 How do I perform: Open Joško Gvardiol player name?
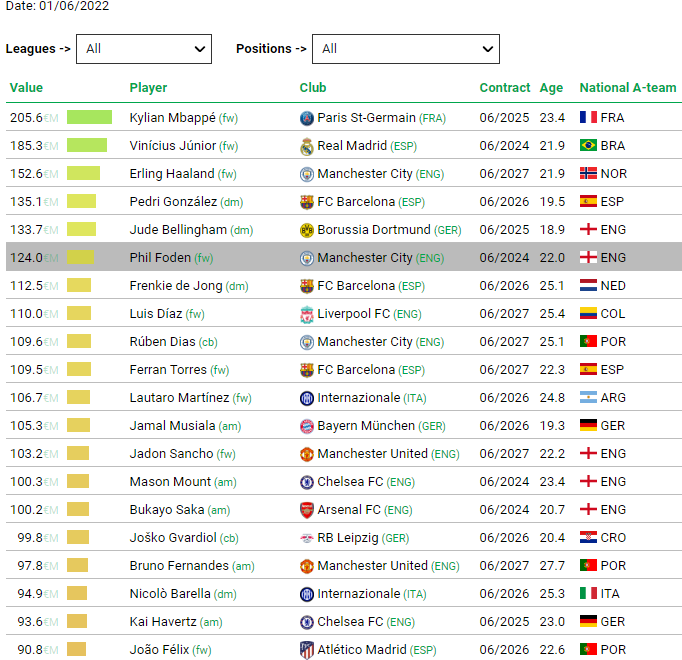click(173, 538)
